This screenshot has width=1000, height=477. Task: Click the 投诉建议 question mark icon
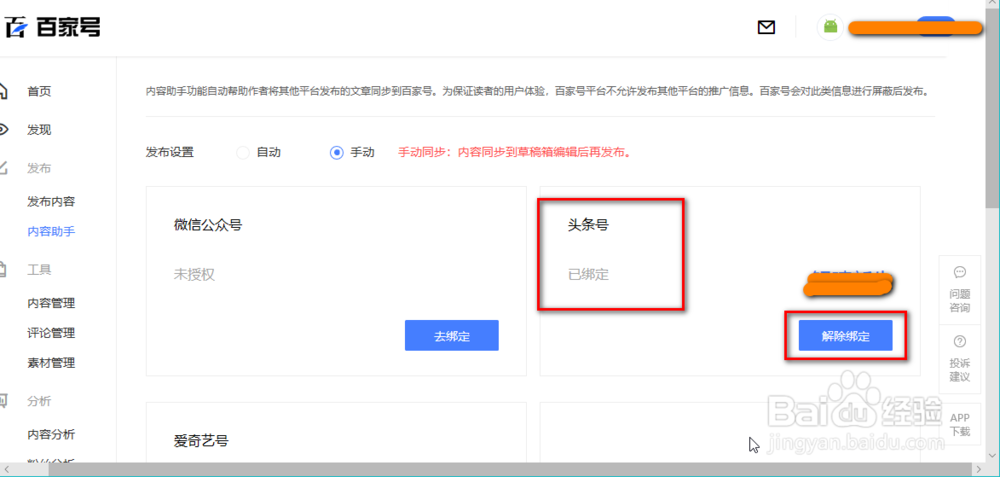959,341
